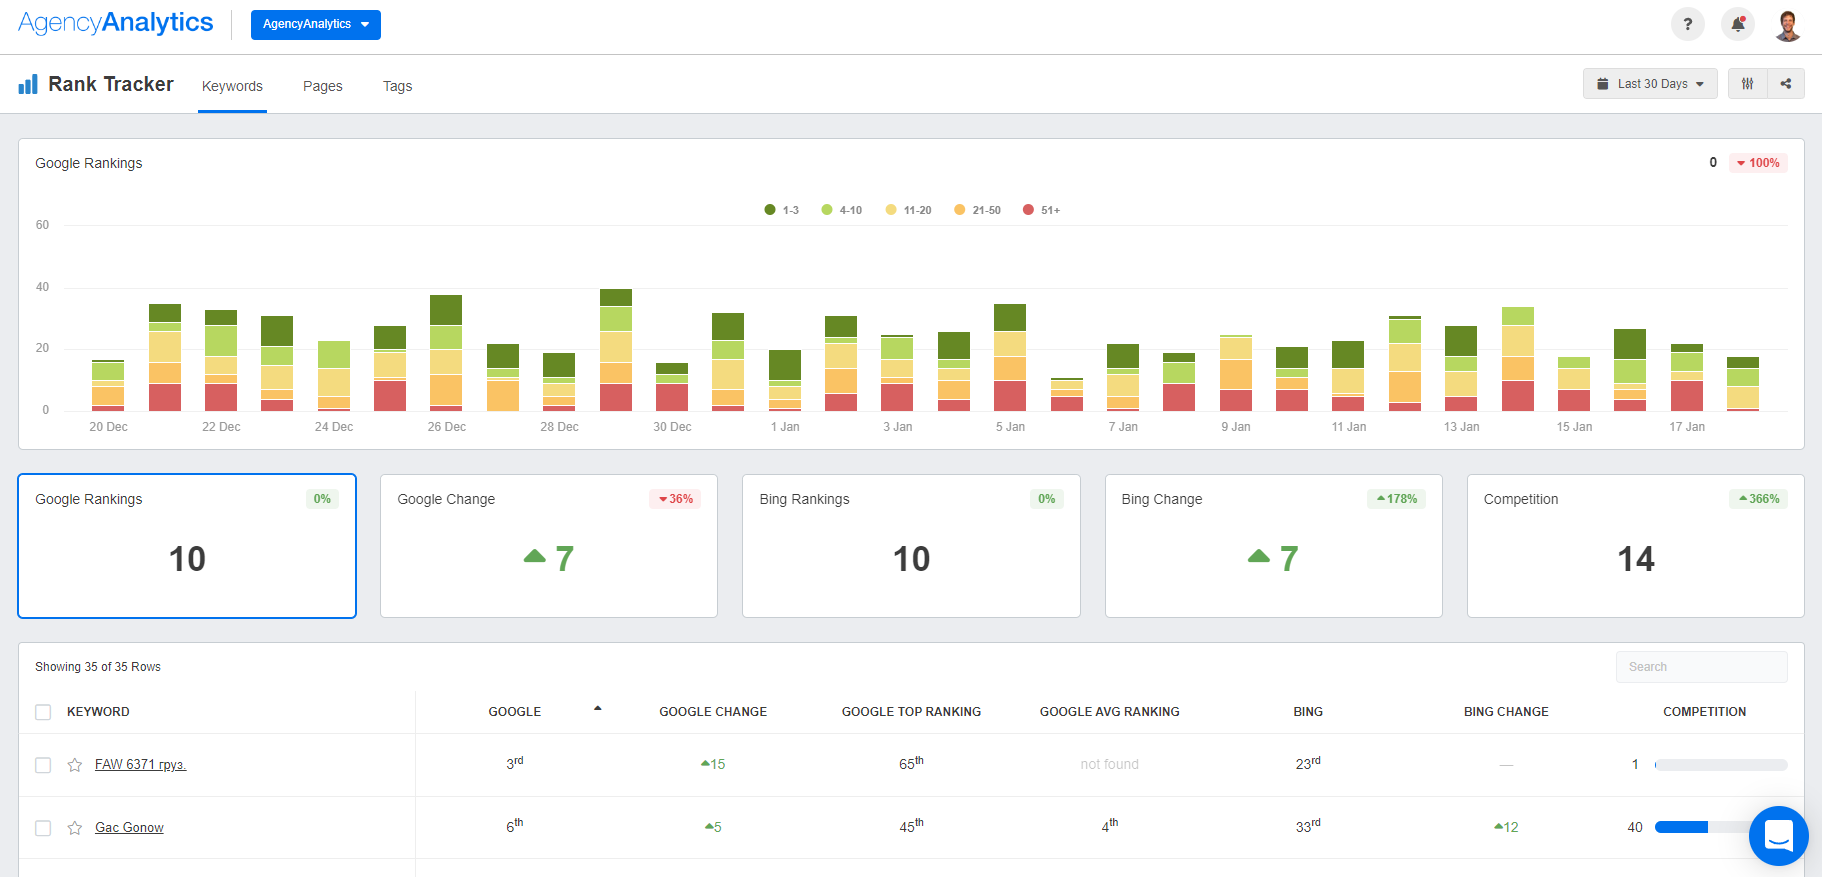Check the select-all keywords checkbox
1822x877 pixels.
click(43, 712)
